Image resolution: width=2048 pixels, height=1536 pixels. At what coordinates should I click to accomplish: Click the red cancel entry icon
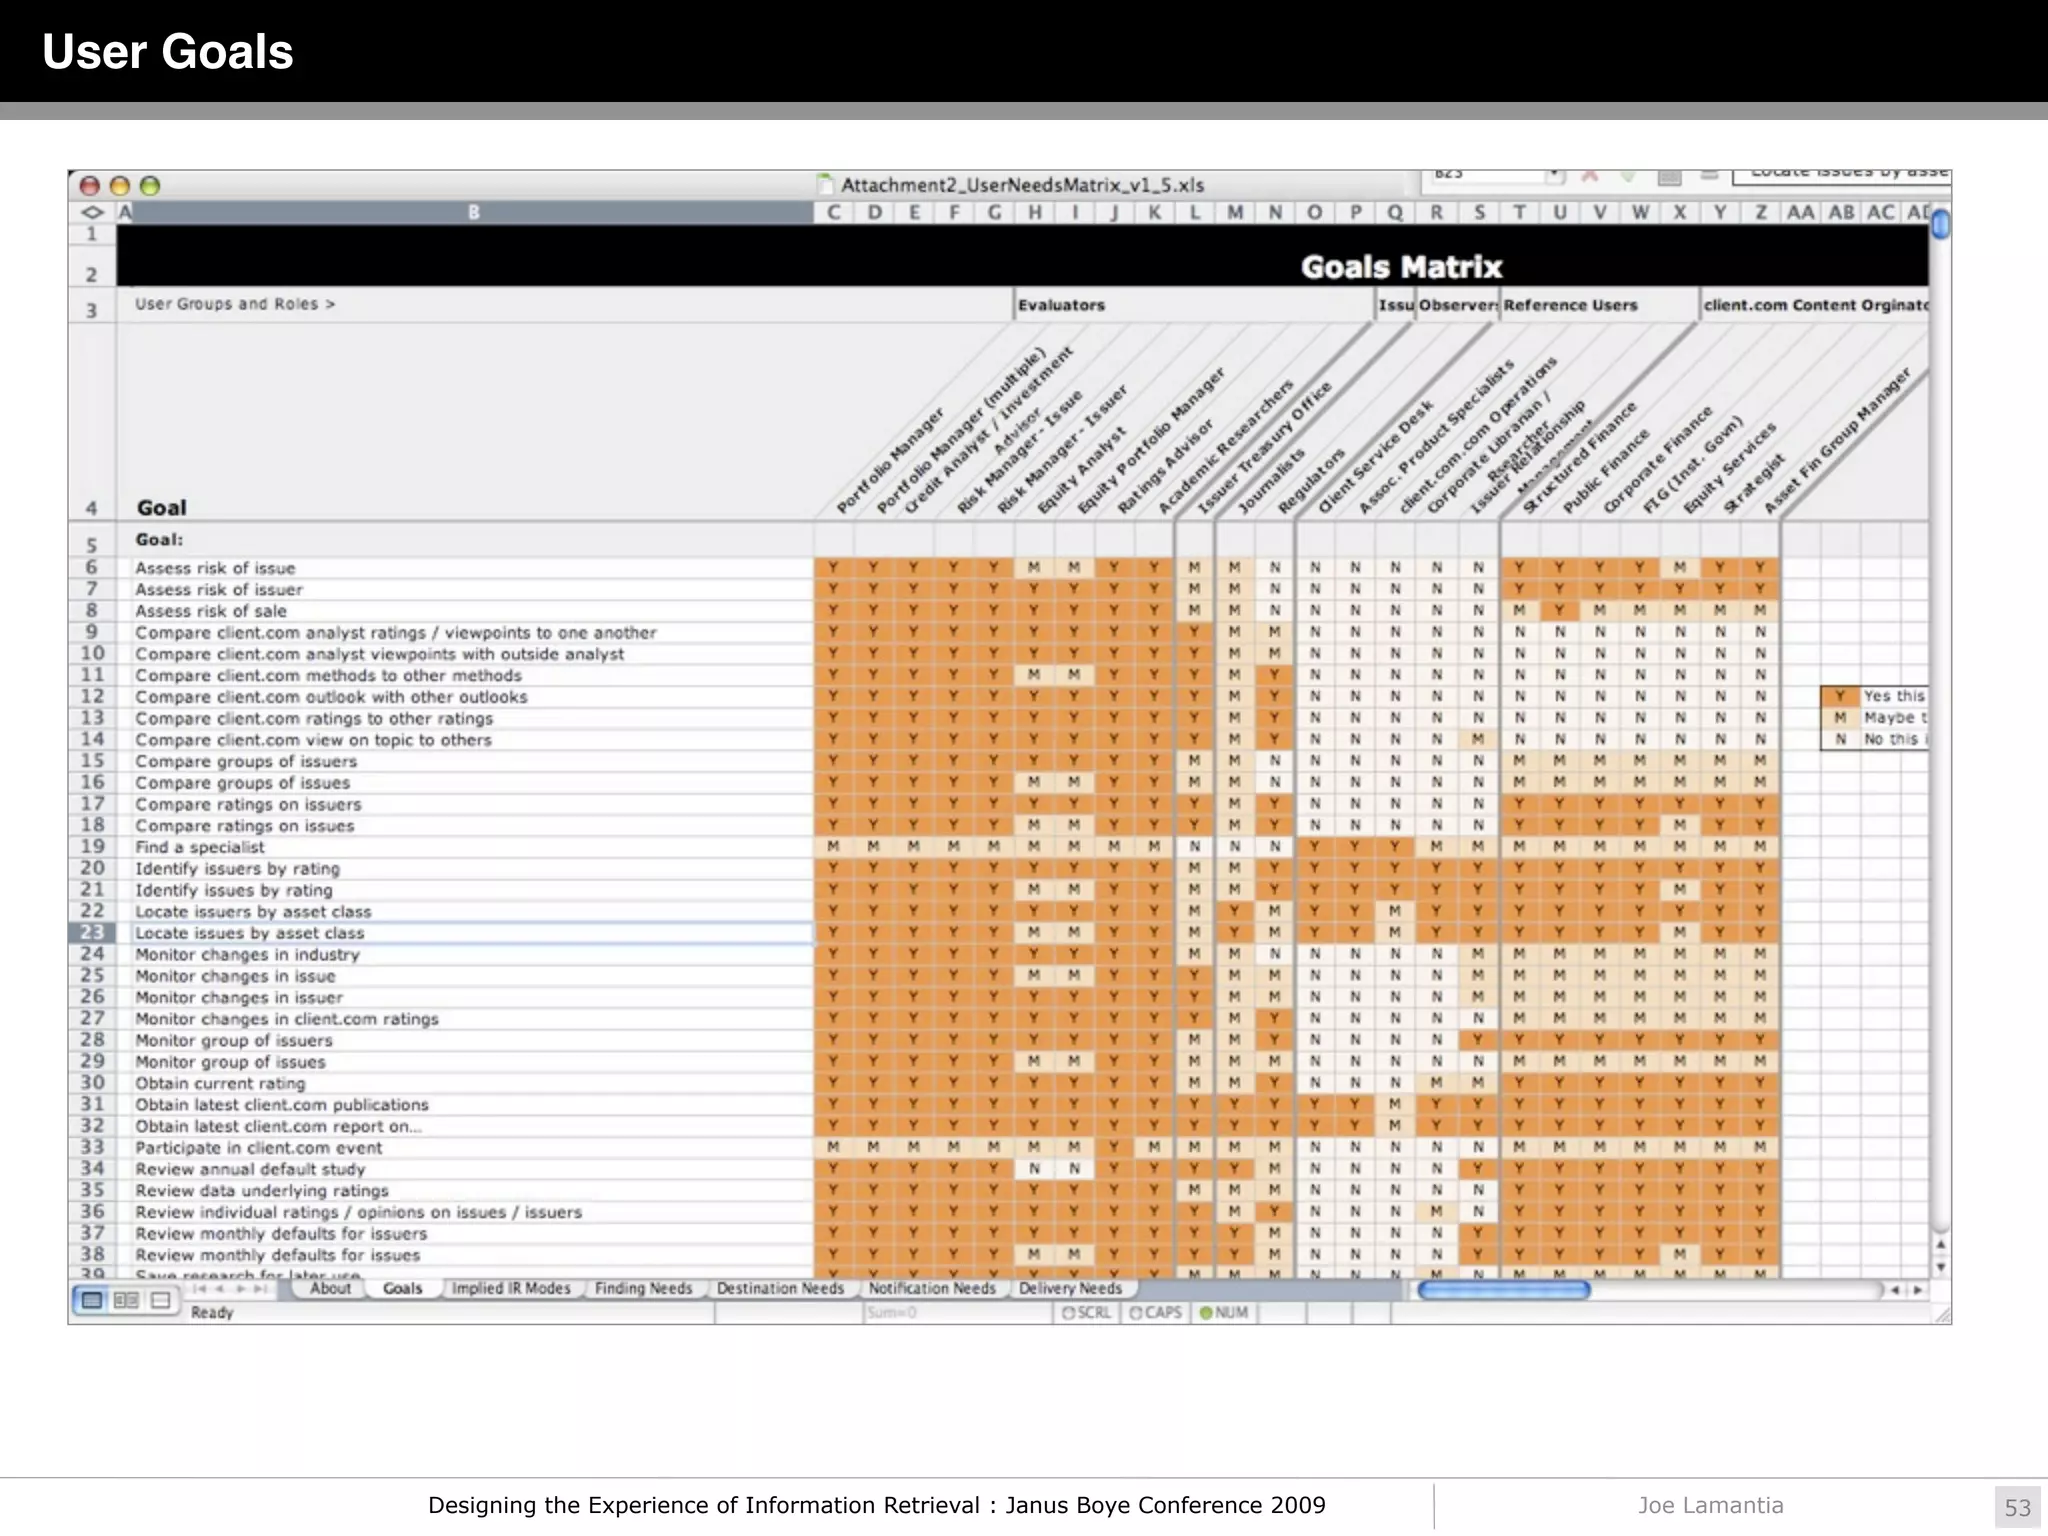(x=1590, y=176)
